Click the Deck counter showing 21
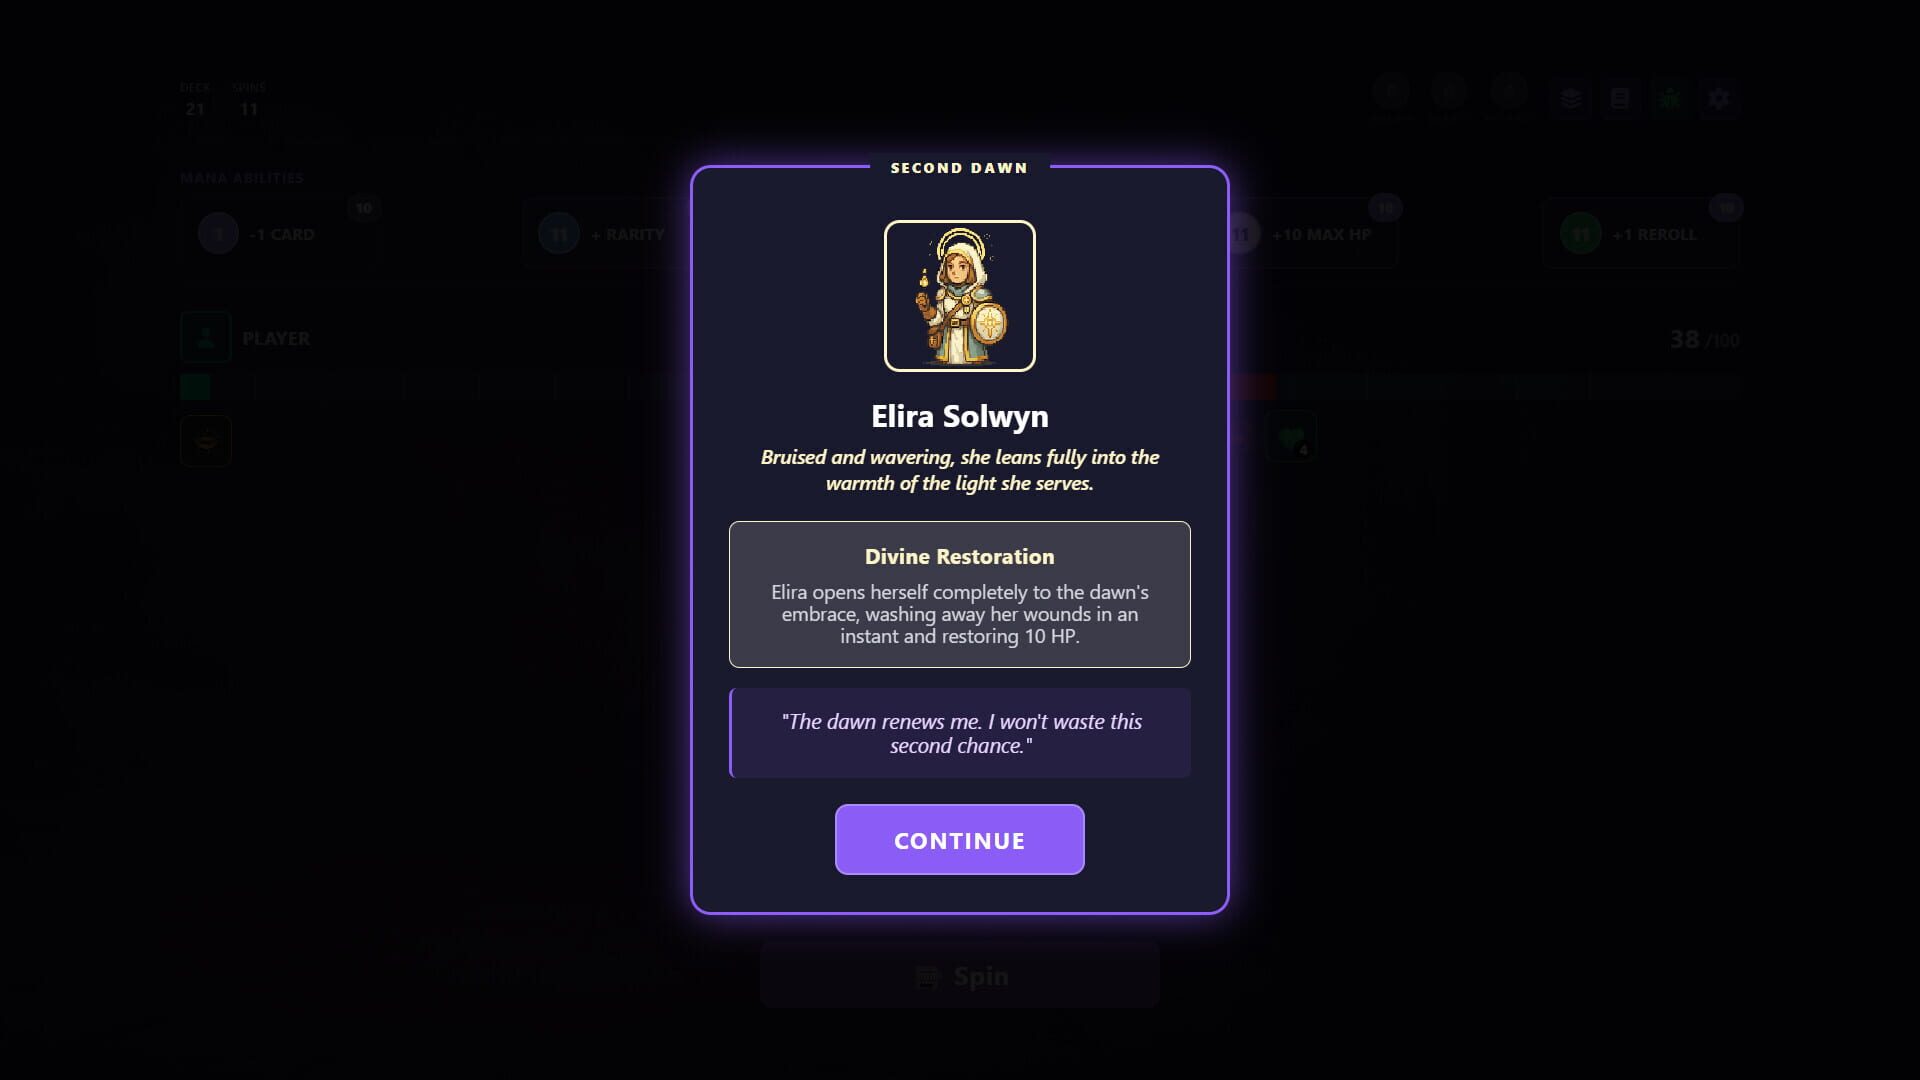Viewport: 1920px width, 1080px height. (x=195, y=100)
